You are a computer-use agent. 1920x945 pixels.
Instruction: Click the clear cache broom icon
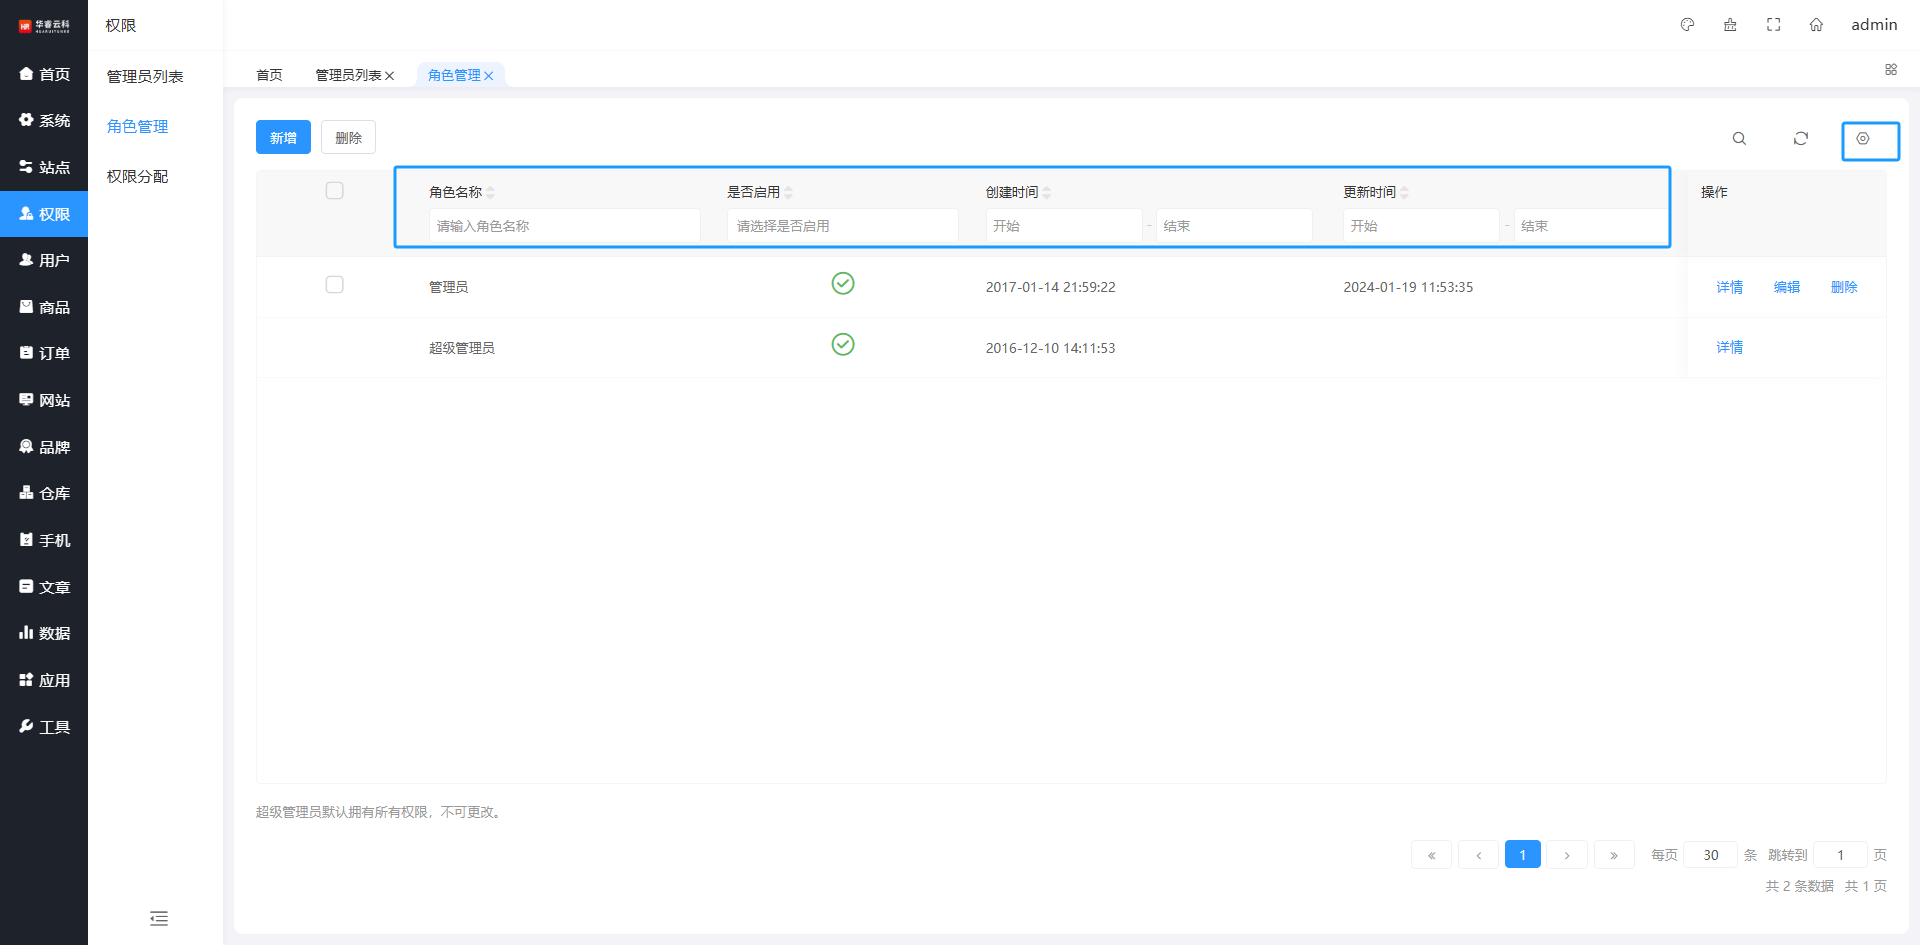1730,25
